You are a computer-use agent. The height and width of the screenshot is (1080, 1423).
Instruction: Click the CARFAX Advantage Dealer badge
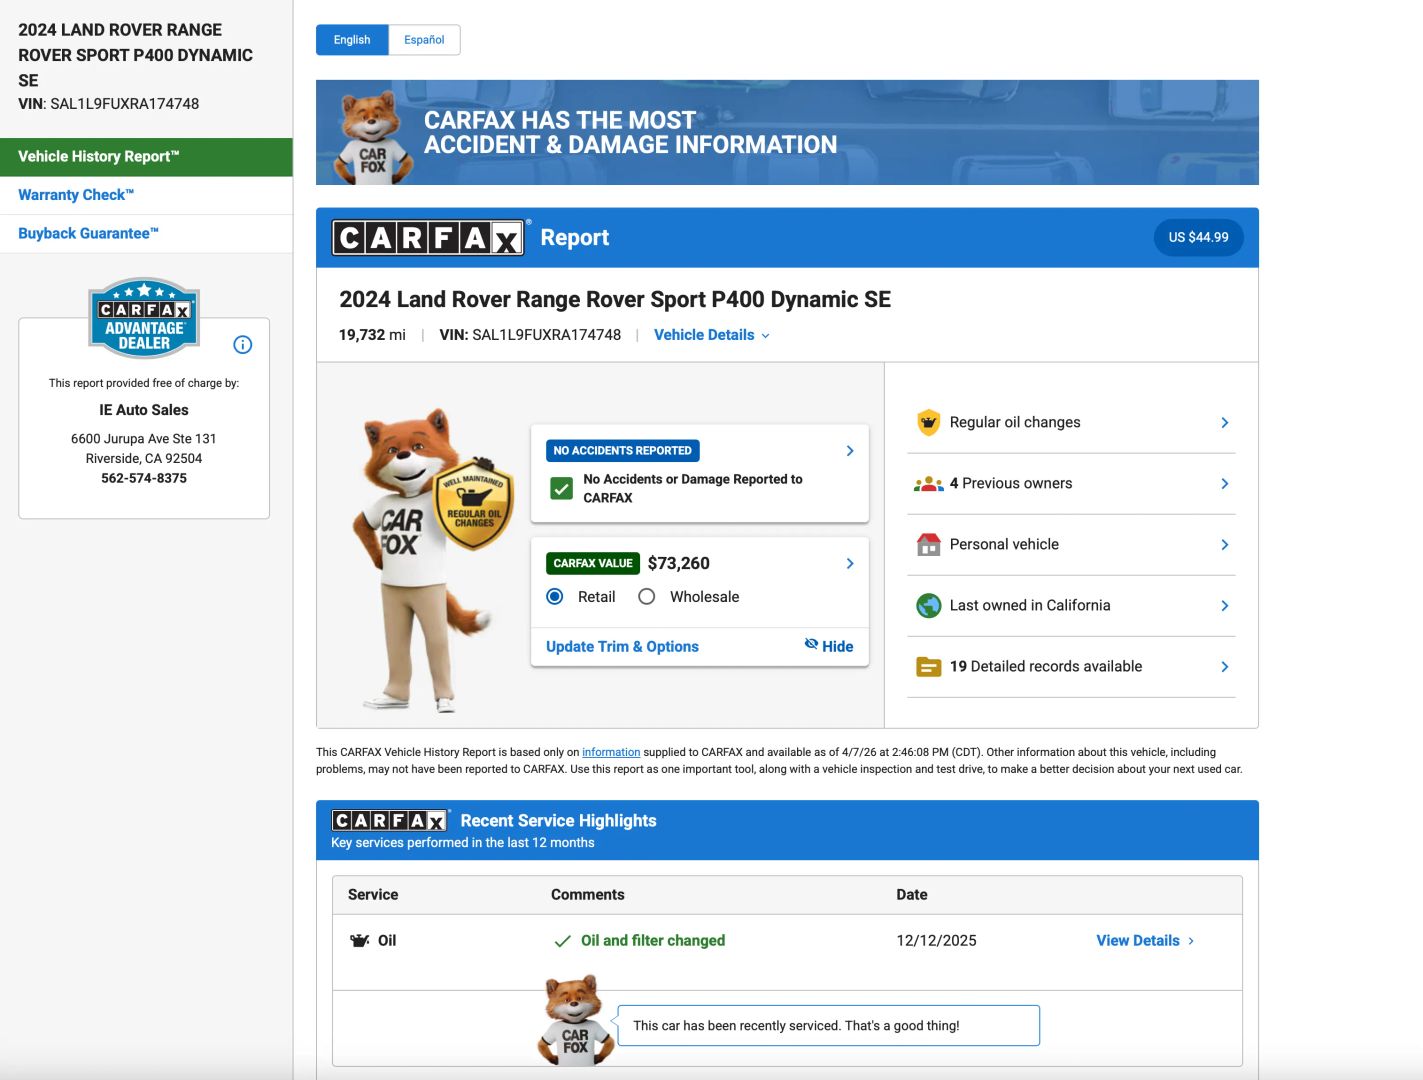click(144, 318)
